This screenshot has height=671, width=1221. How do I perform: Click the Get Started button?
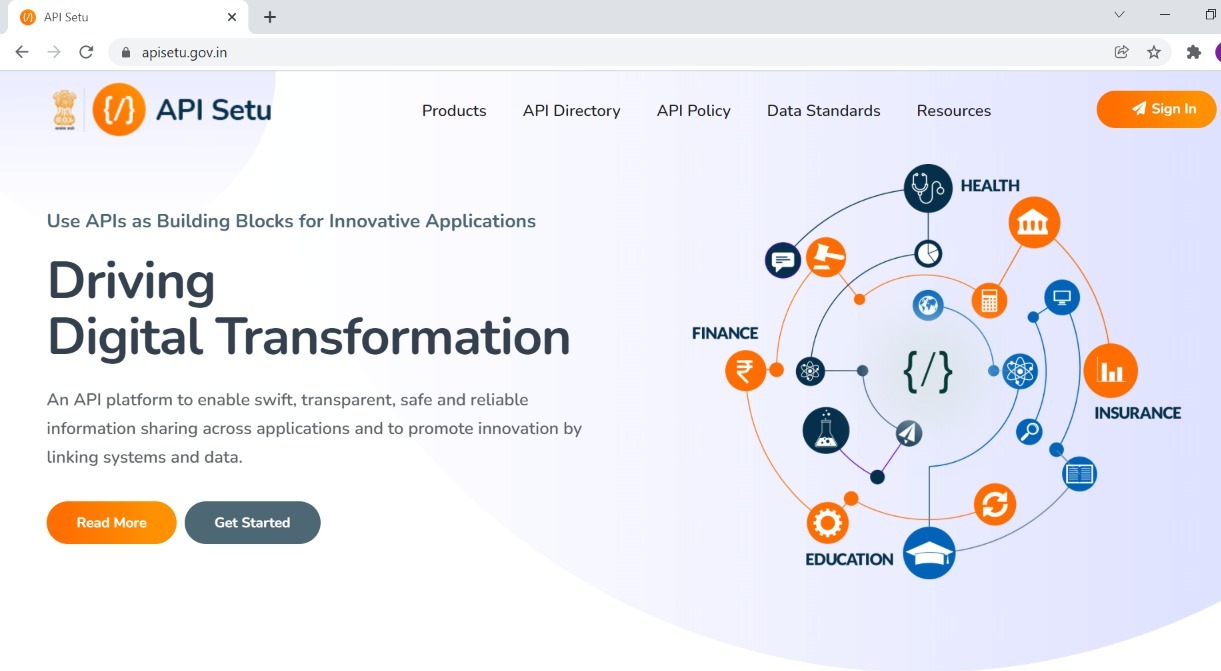click(252, 522)
